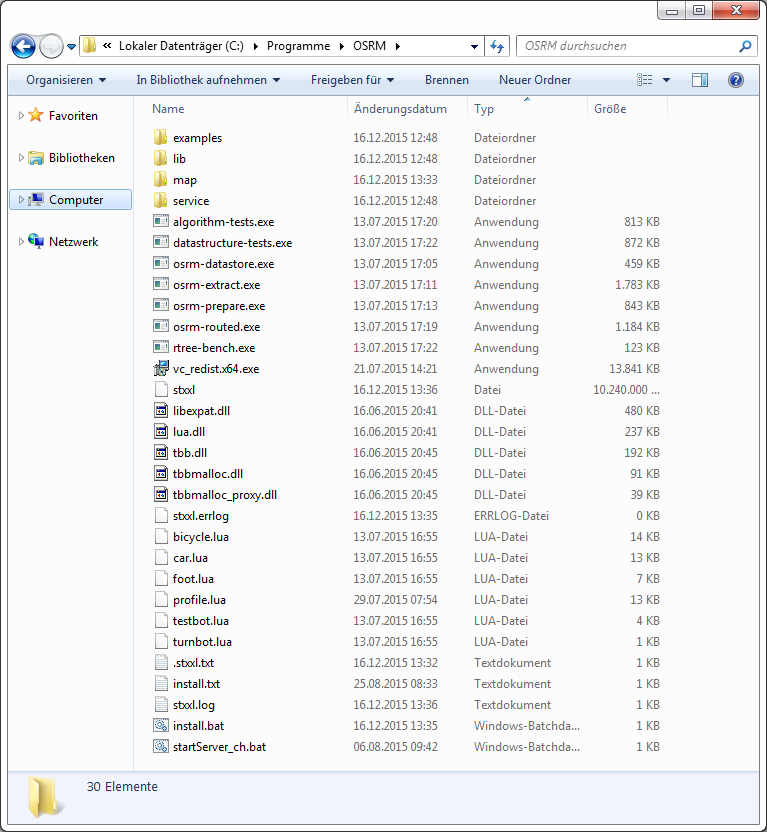Select the lib folder icon
The width and height of the screenshot is (767, 832).
coord(161,158)
